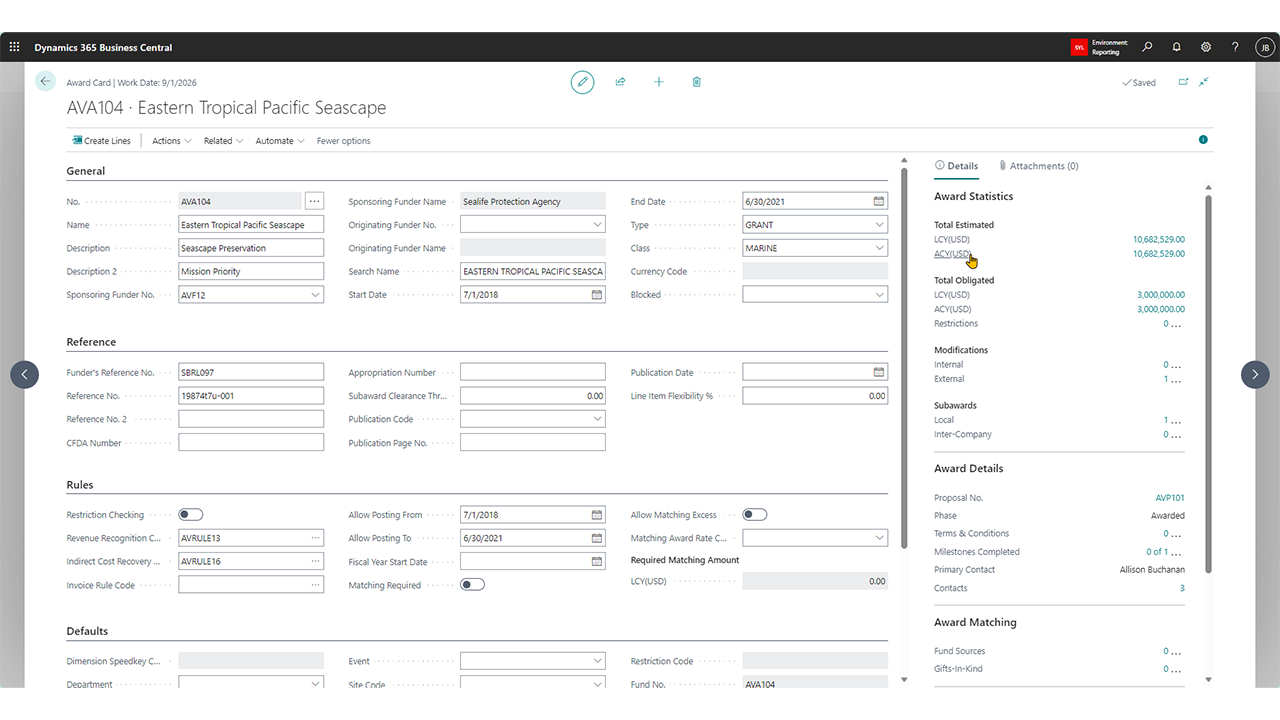Turn on Allow Matching Excess
1280x720 pixels.
pos(754,515)
